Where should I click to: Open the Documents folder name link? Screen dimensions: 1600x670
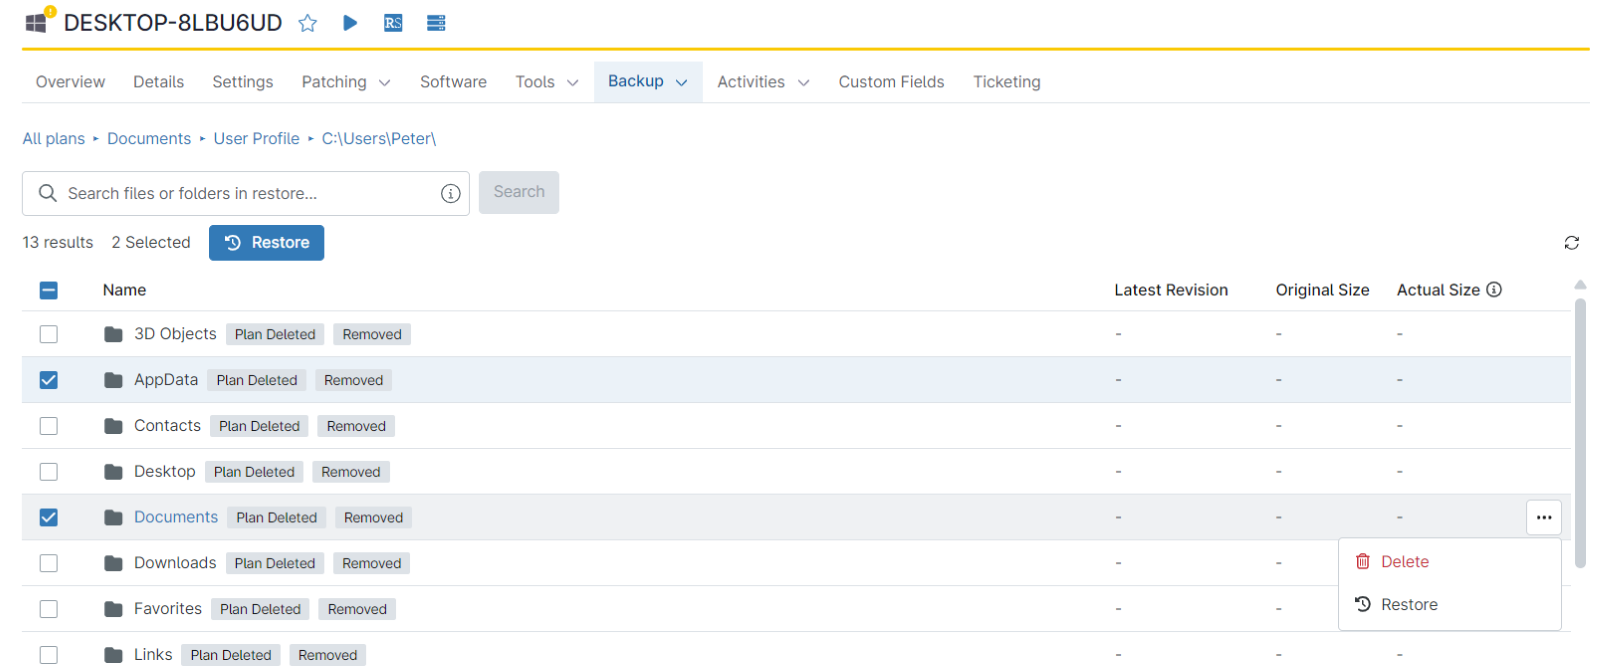pos(176,517)
